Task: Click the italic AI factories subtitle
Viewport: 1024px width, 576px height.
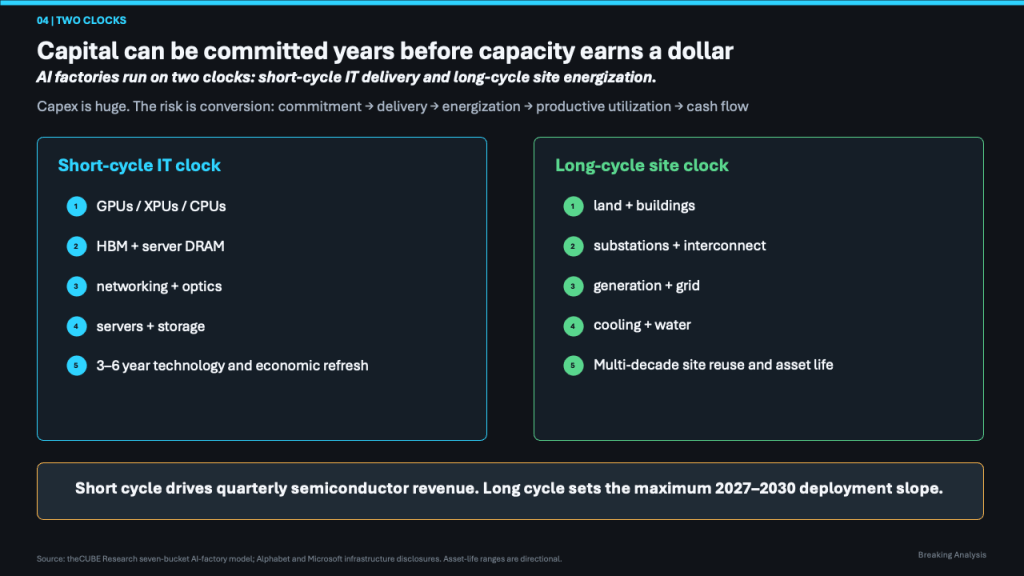Action: pos(346,77)
